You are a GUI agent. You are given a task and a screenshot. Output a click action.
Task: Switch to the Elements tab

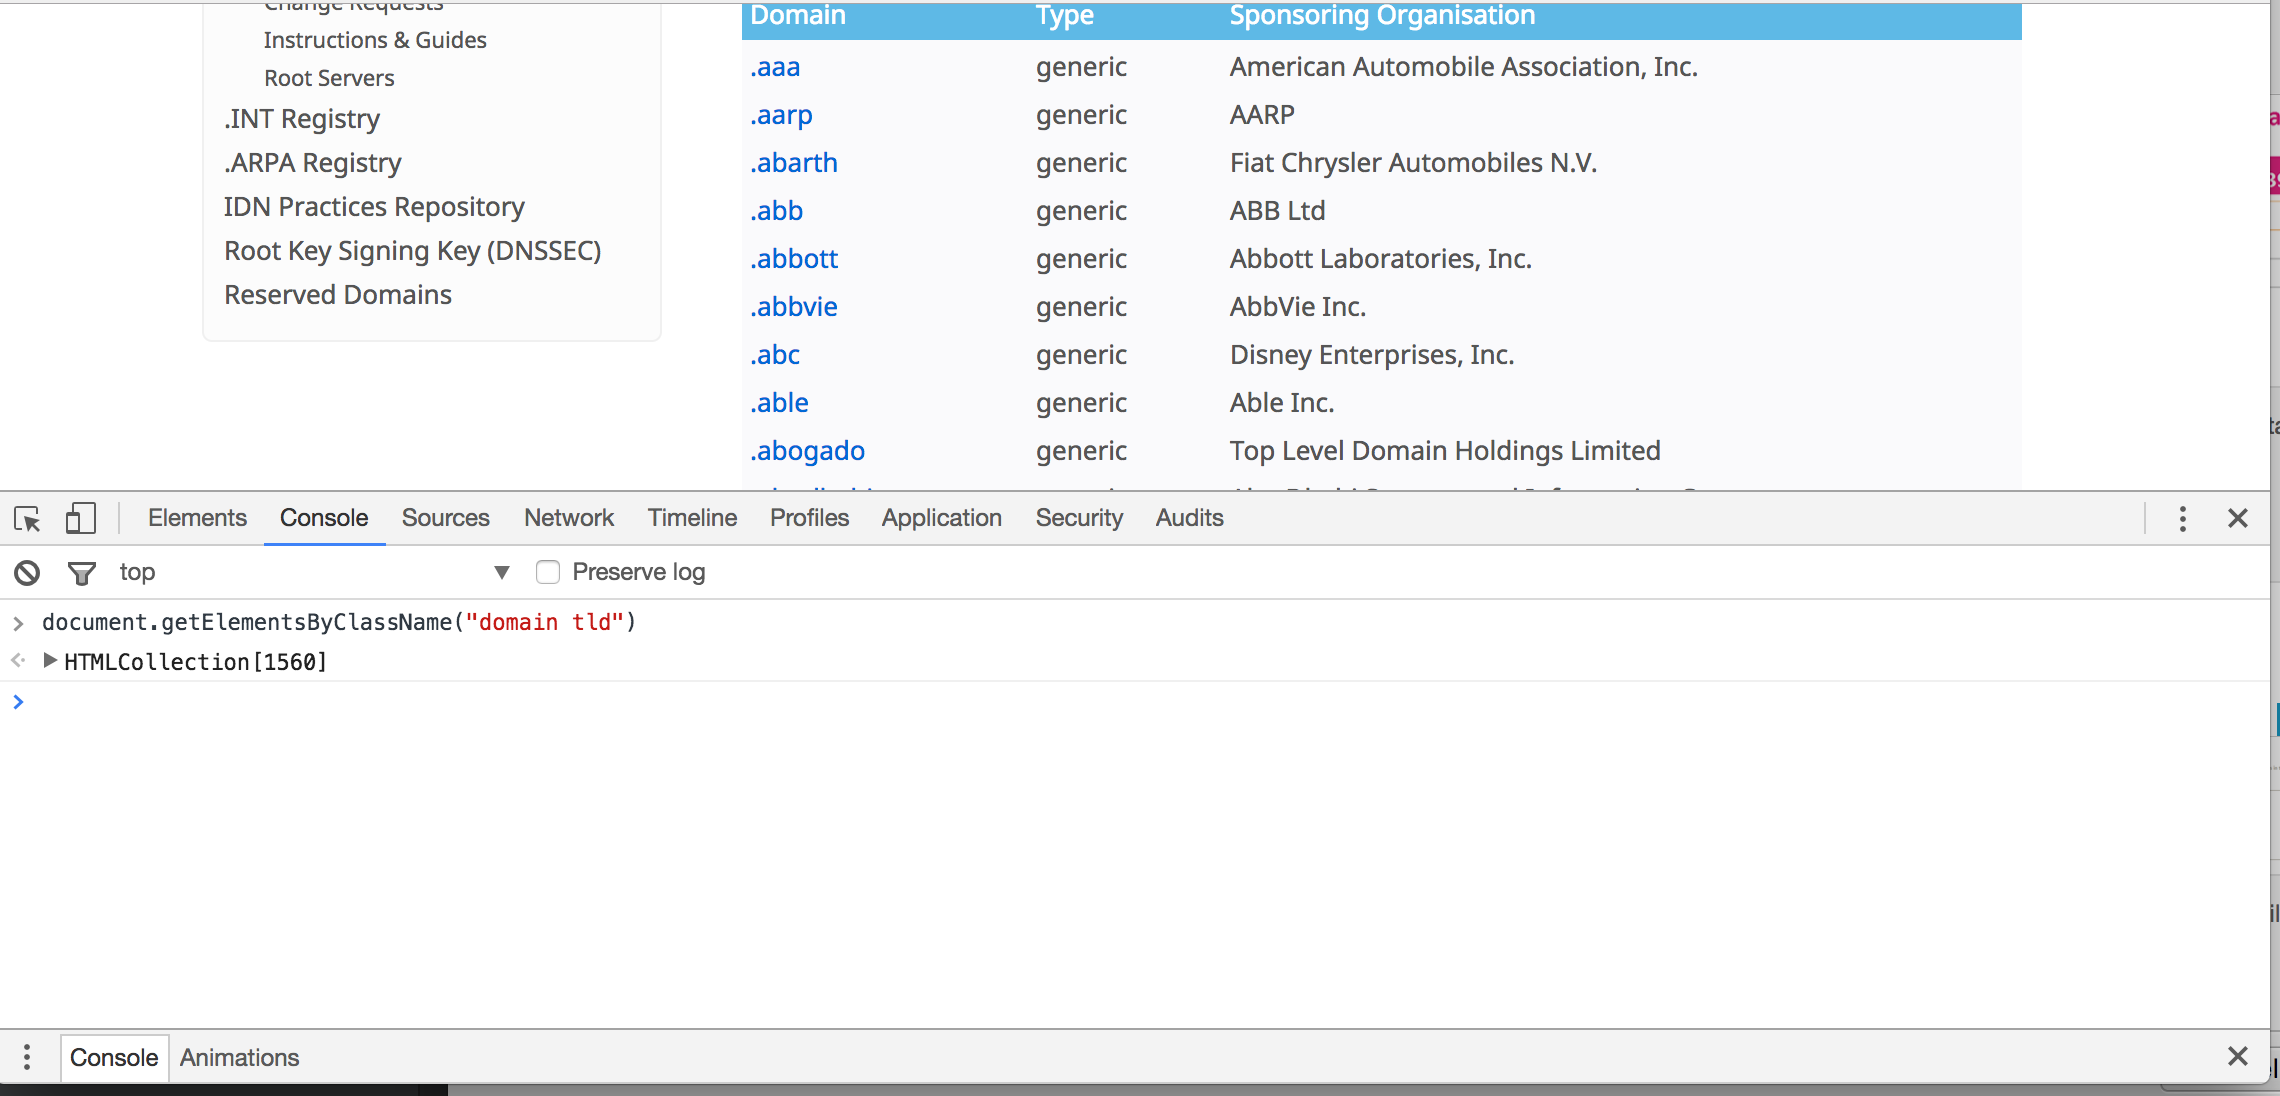pos(197,518)
